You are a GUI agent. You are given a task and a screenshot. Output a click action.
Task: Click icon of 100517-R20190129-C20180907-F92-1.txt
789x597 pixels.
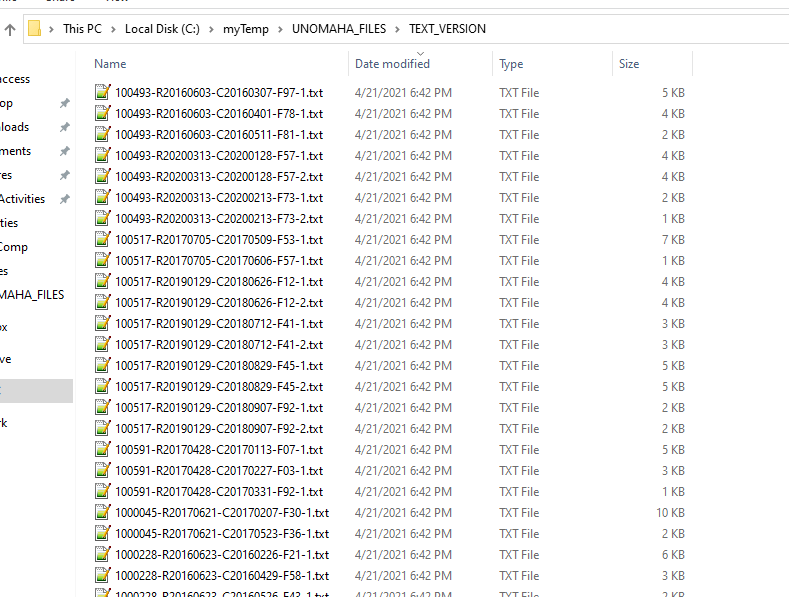pos(103,407)
